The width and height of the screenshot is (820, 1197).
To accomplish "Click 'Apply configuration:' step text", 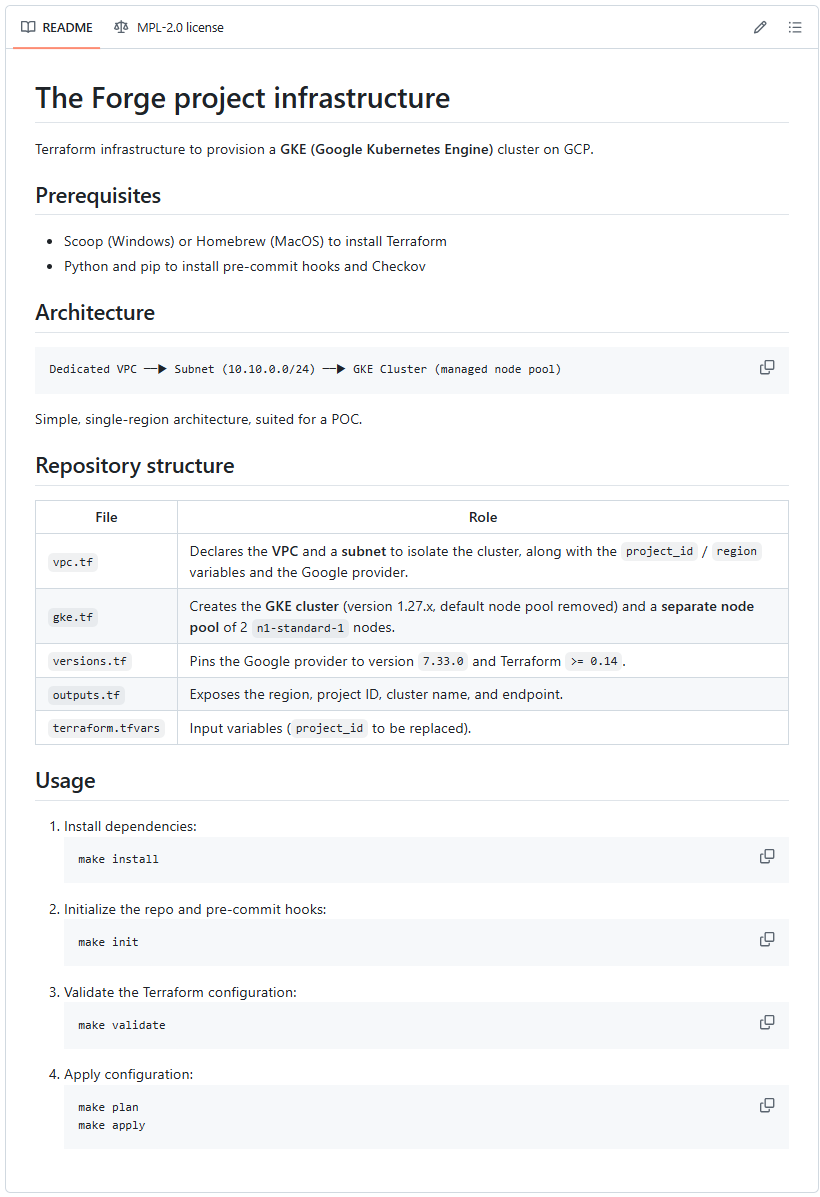I will [x=128, y=1074].
